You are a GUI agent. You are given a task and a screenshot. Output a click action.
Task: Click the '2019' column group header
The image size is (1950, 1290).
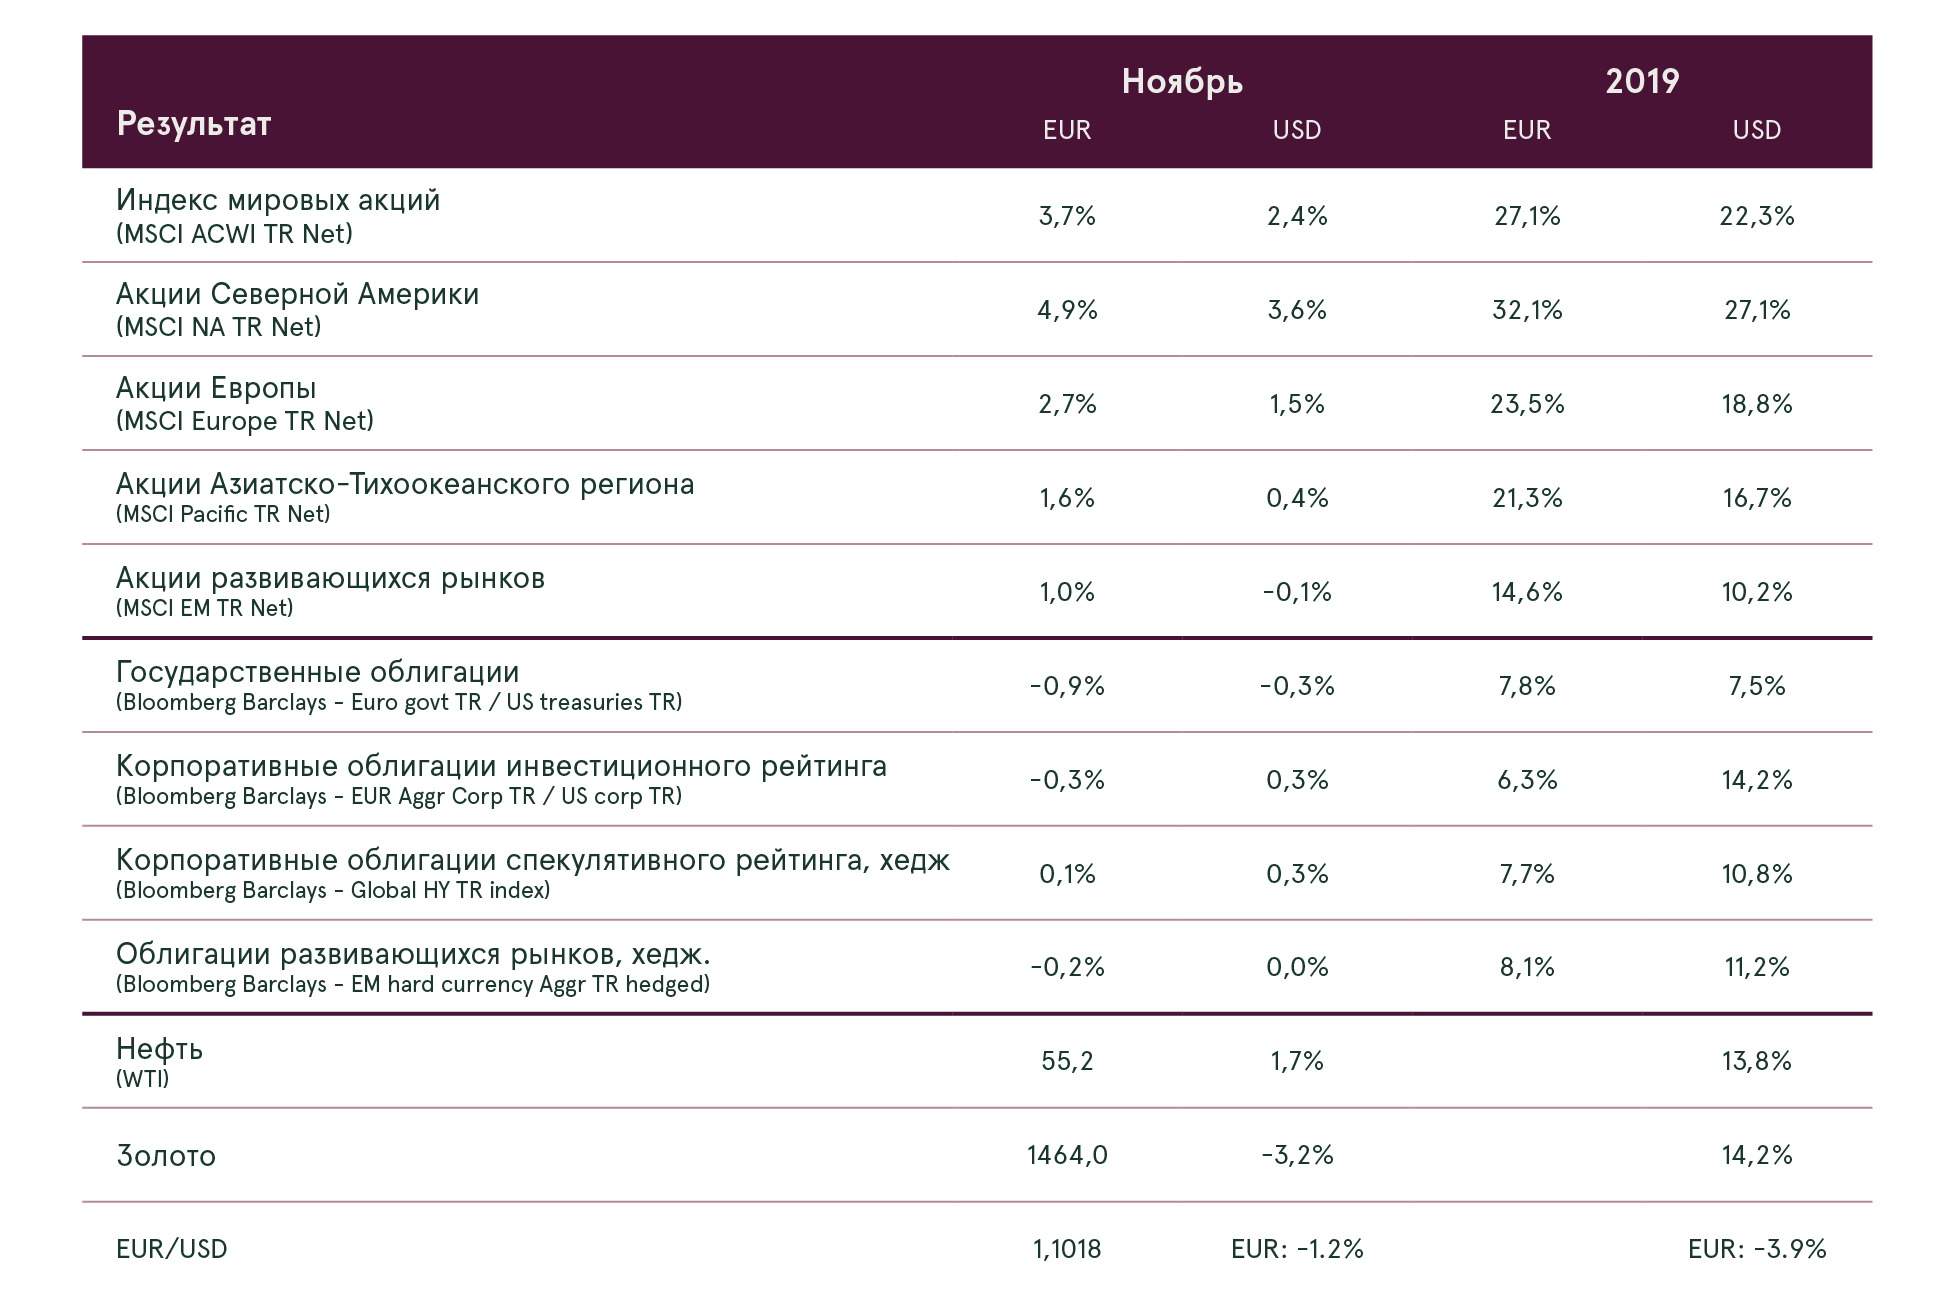click(x=1642, y=81)
